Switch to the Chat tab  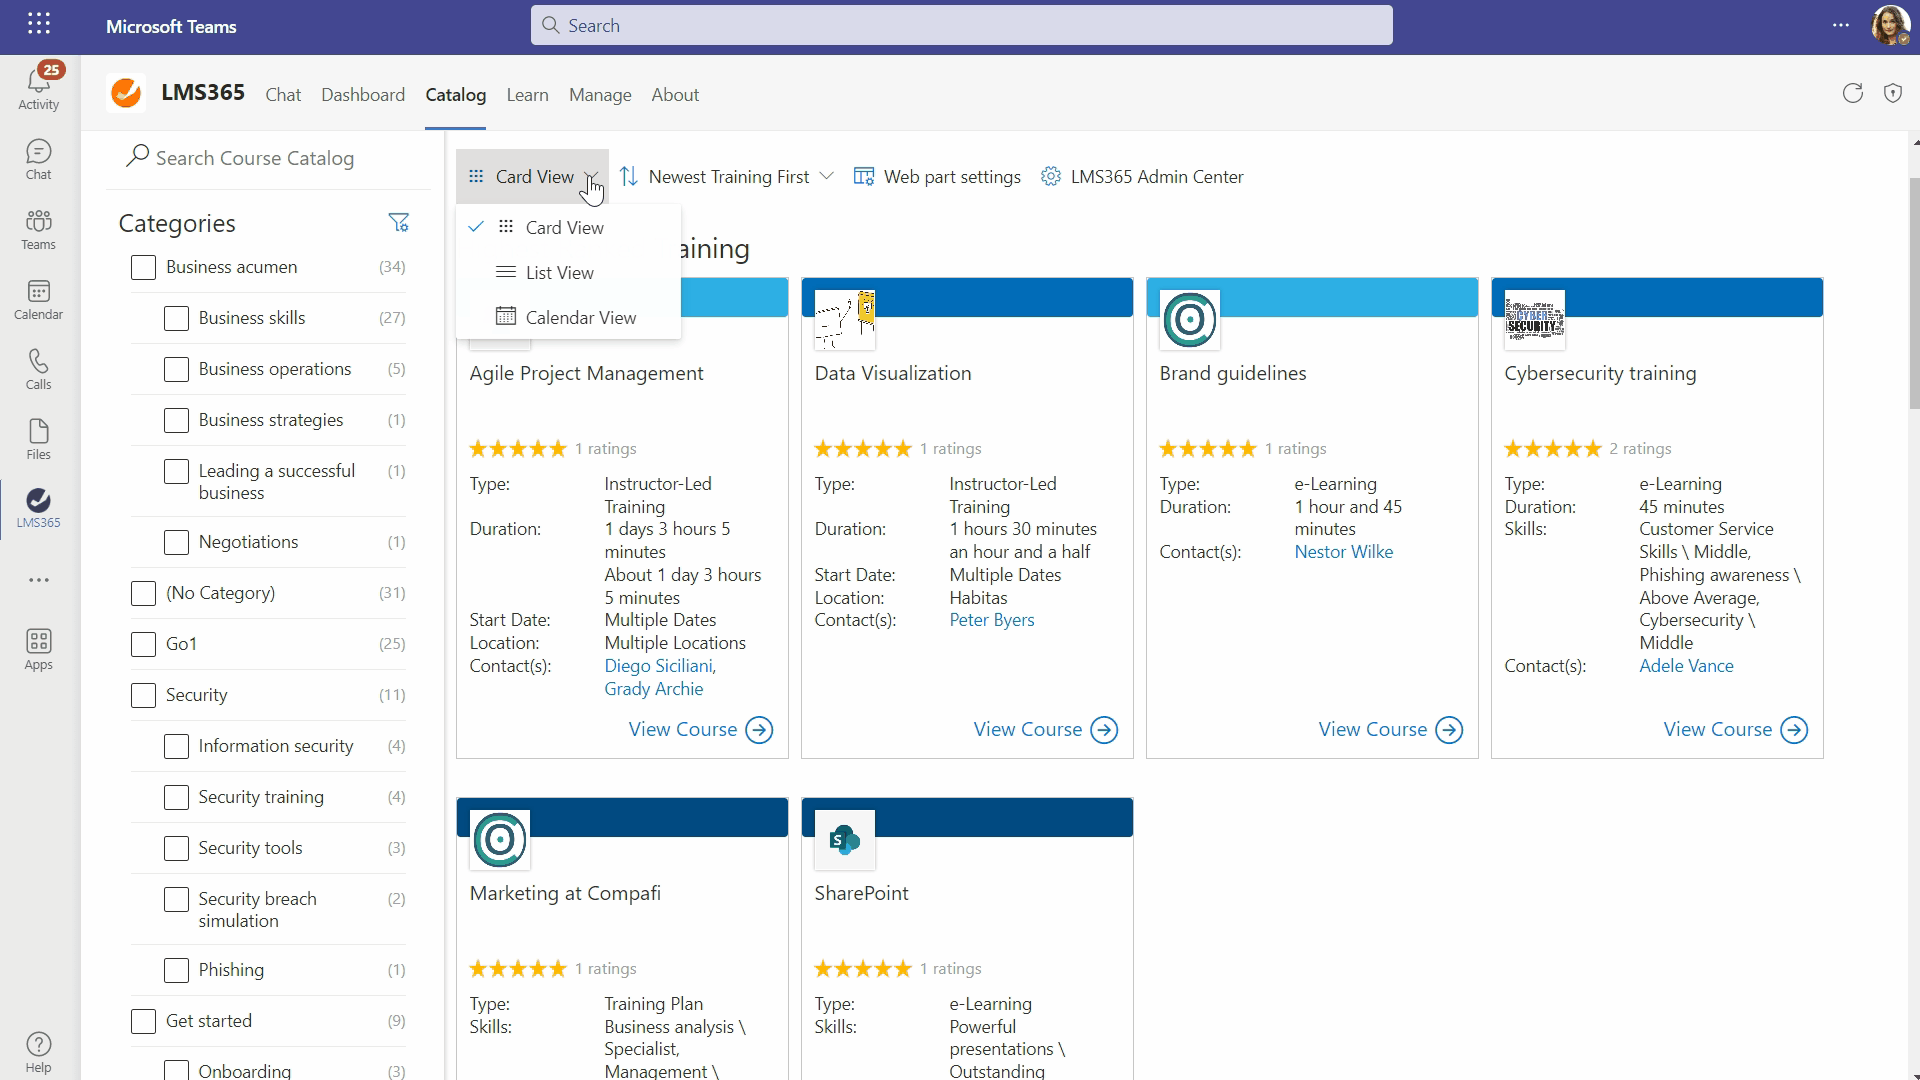[x=283, y=95]
